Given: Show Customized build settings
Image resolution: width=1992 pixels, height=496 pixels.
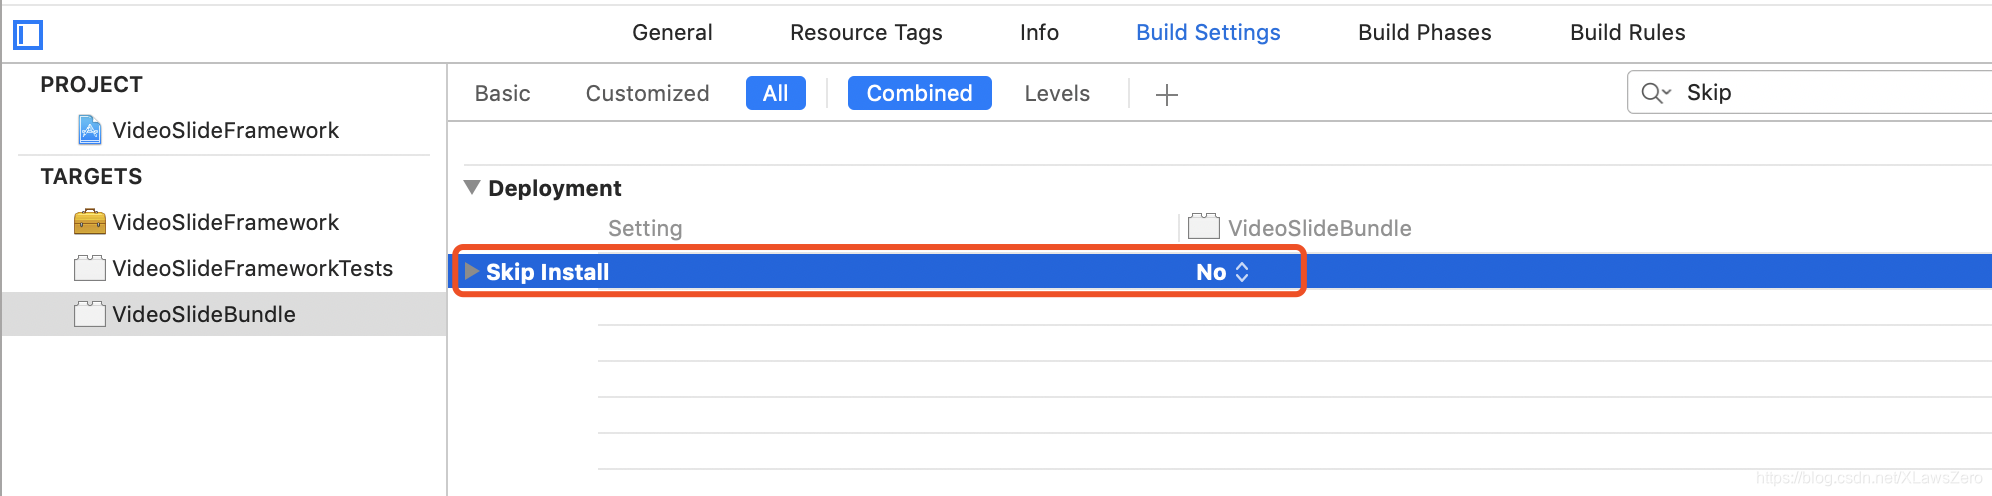Looking at the screenshot, I should pos(647,93).
